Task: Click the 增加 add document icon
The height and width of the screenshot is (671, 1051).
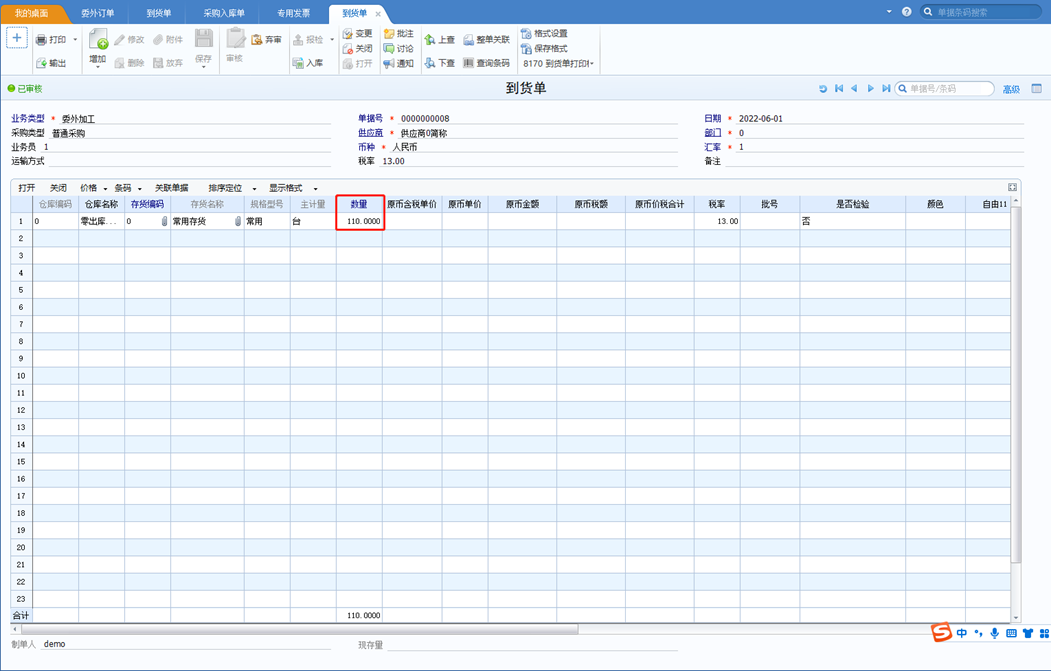Action: click(99, 39)
